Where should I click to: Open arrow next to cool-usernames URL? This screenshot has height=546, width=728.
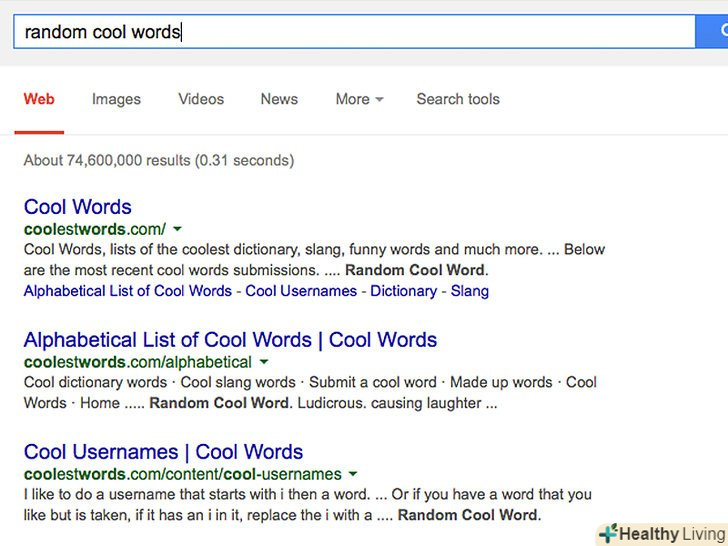pyautogui.click(x=354, y=474)
